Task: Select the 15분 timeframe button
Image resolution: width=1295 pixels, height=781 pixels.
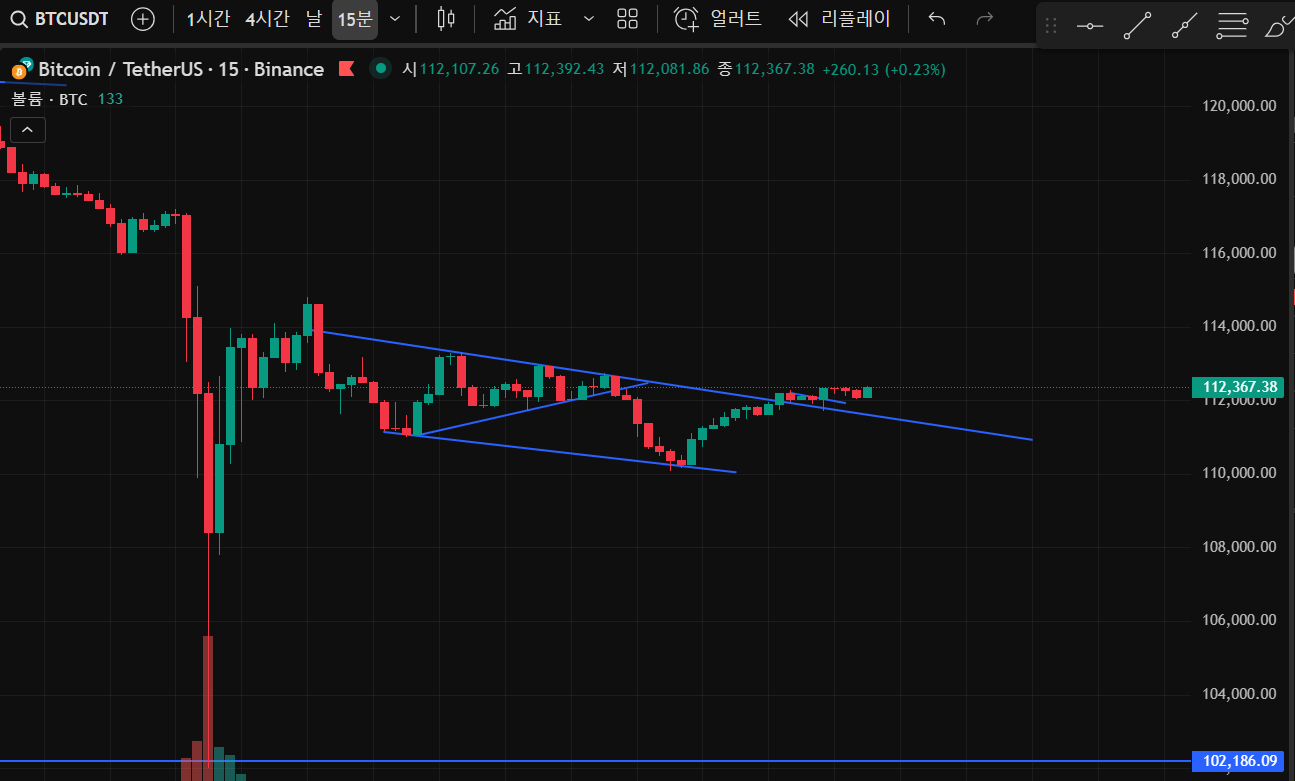Action: (x=355, y=19)
